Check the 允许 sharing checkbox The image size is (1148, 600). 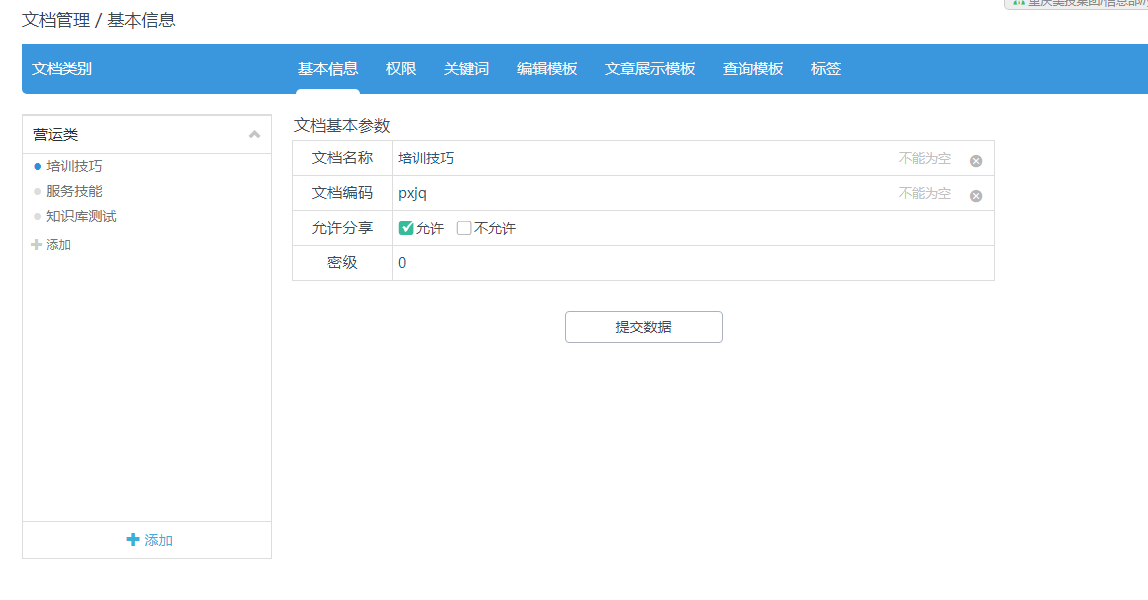pyautogui.click(x=406, y=228)
